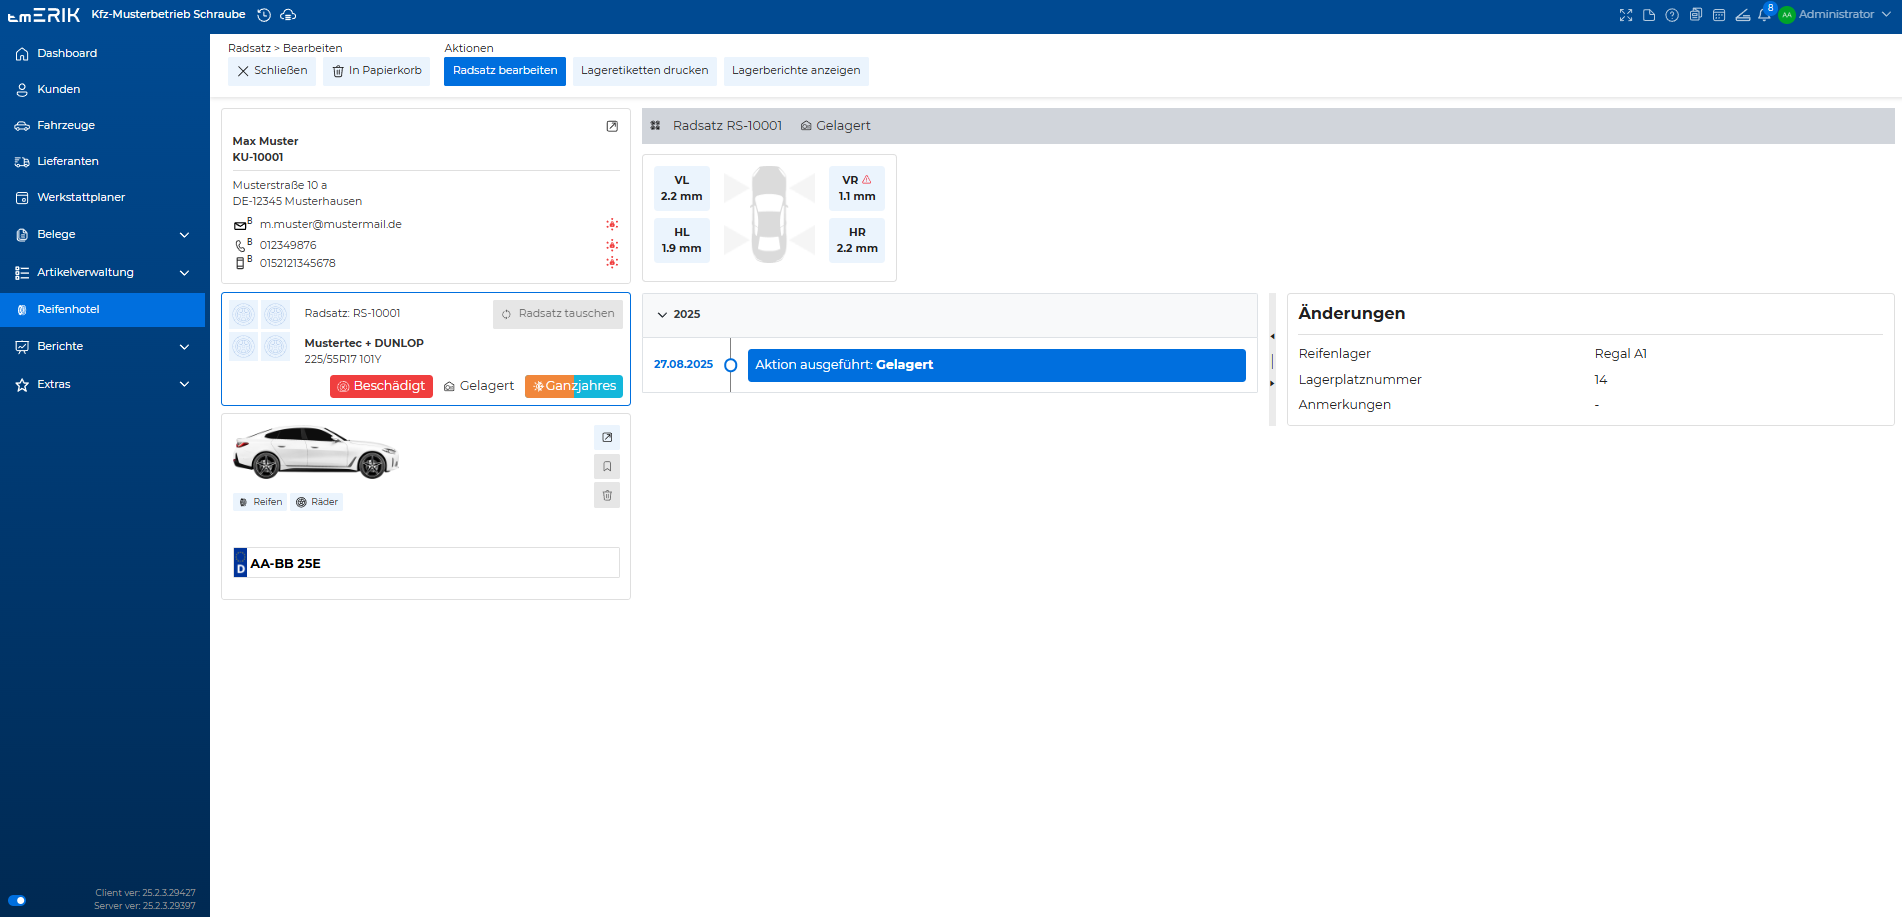1902x917 pixels.
Task: Click the VR warning triangle icon
Action: [x=867, y=180]
